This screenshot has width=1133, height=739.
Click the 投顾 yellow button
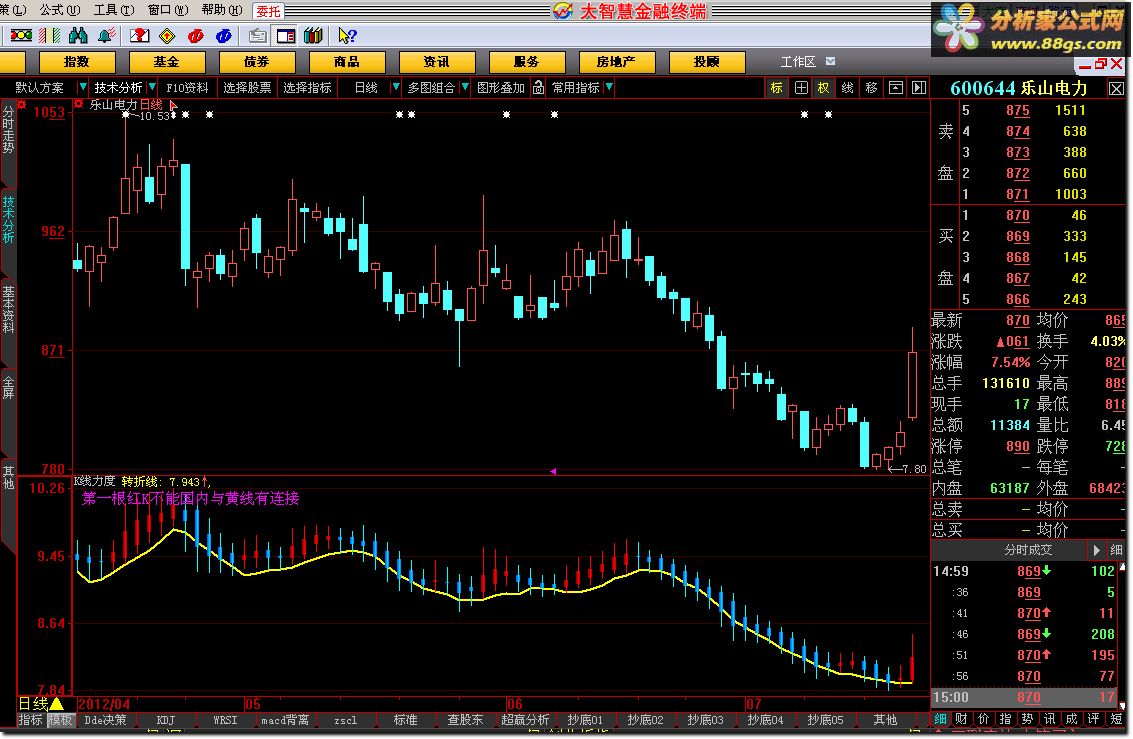coord(707,62)
